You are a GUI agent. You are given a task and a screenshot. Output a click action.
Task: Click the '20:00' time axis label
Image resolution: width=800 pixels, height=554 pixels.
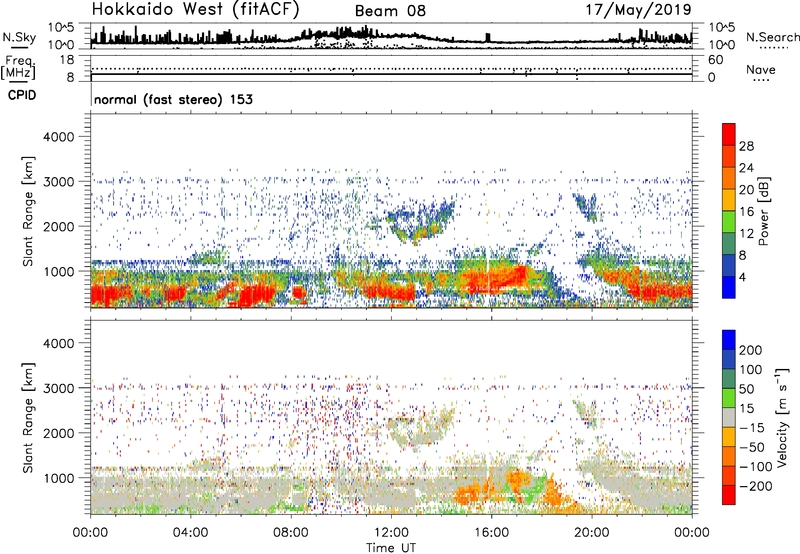[592, 533]
